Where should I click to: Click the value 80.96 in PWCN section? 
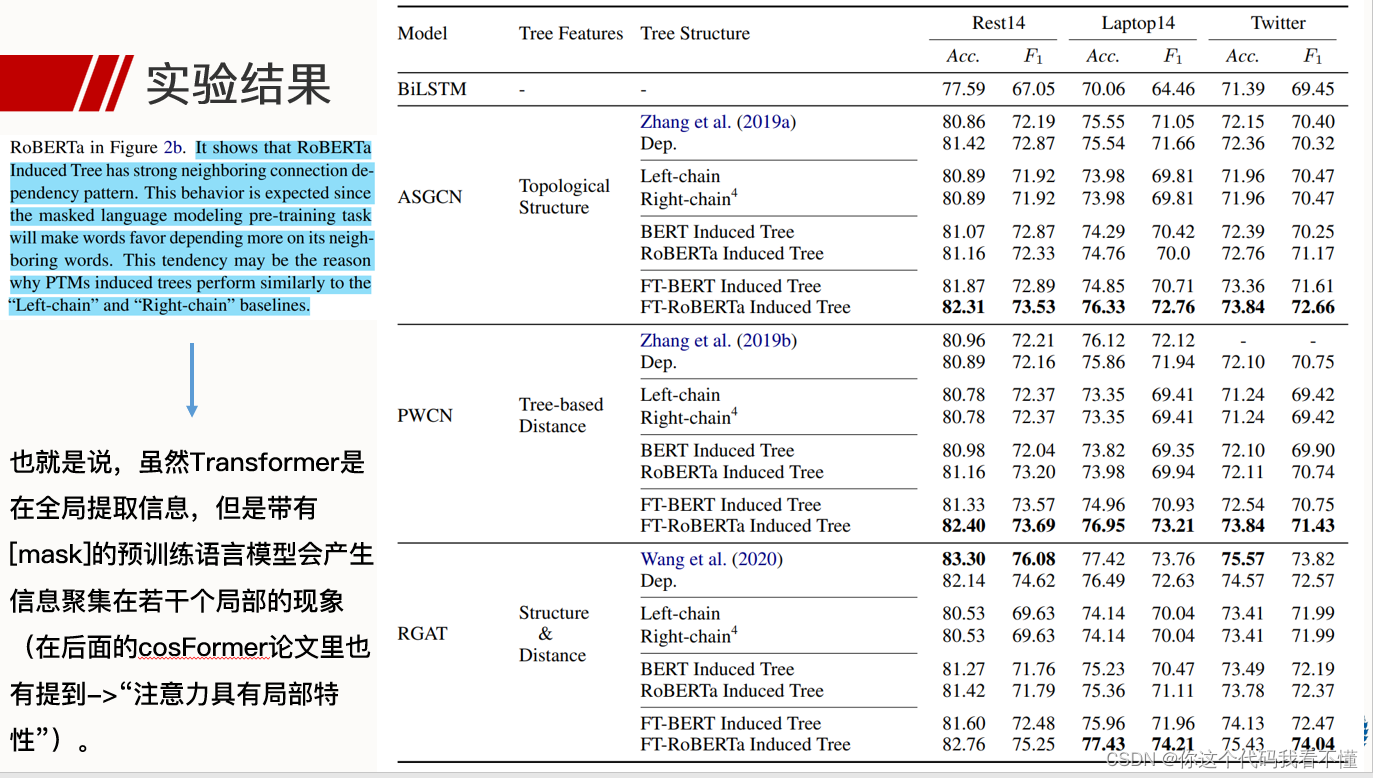pos(964,341)
